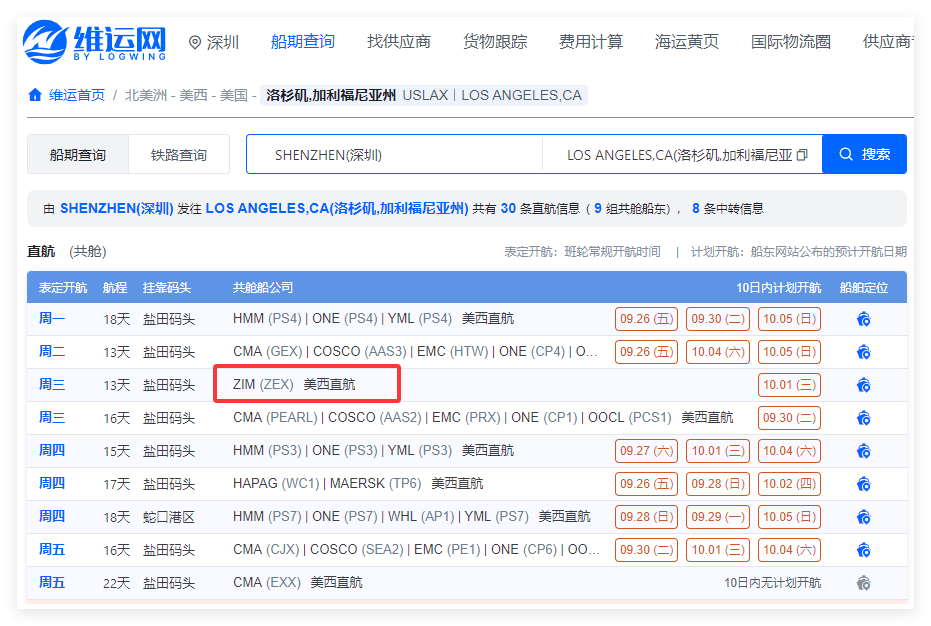Click HAPAG (WC1) | MAERSK (TP6) carrier text
The image size is (931, 626).
click(x=327, y=483)
